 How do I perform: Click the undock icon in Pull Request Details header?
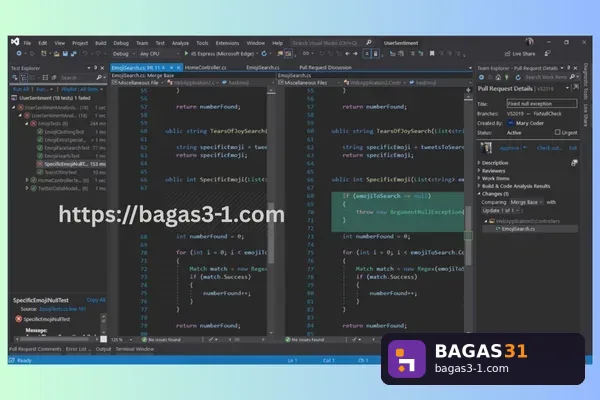pos(576,88)
